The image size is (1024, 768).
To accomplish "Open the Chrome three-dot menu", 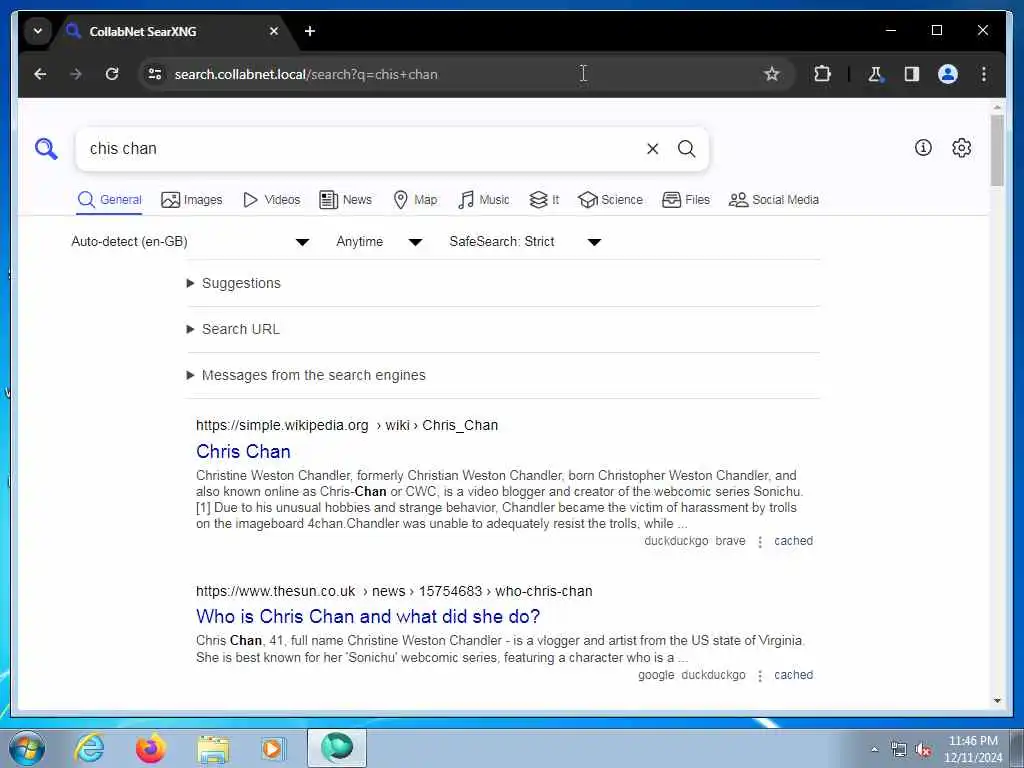I will [984, 74].
